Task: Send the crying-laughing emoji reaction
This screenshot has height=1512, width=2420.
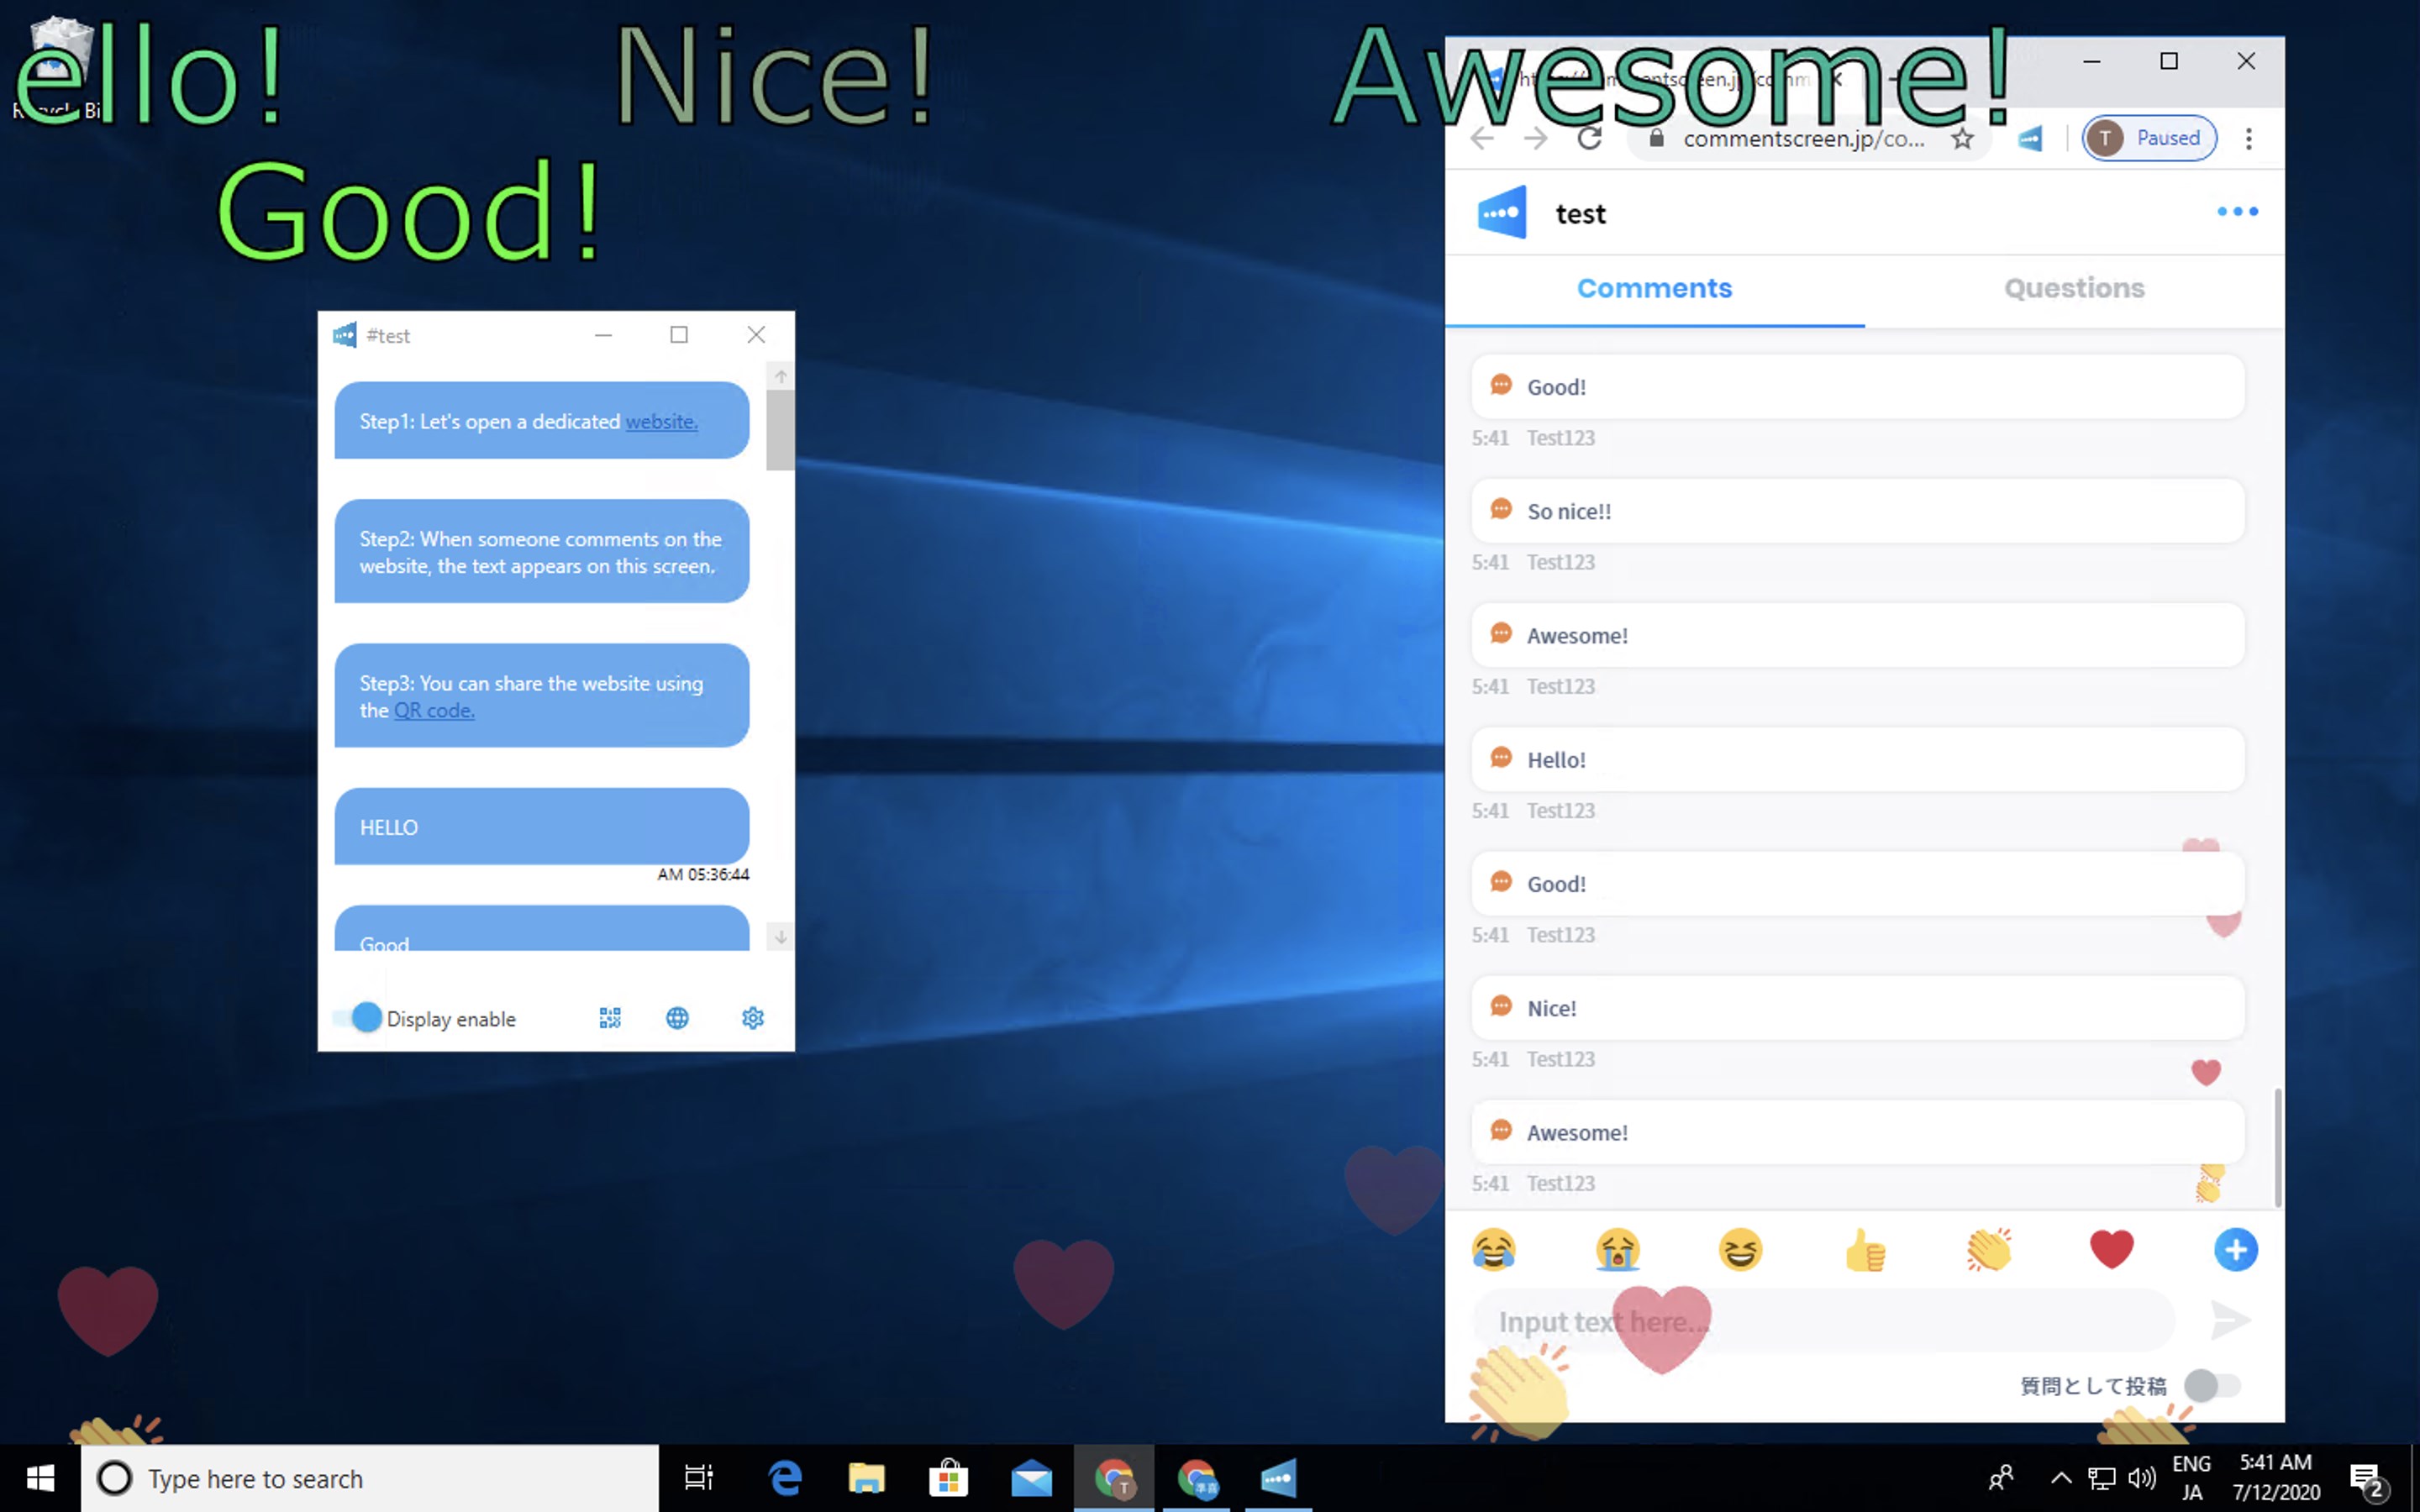Action: [x=1493, y=1250]
